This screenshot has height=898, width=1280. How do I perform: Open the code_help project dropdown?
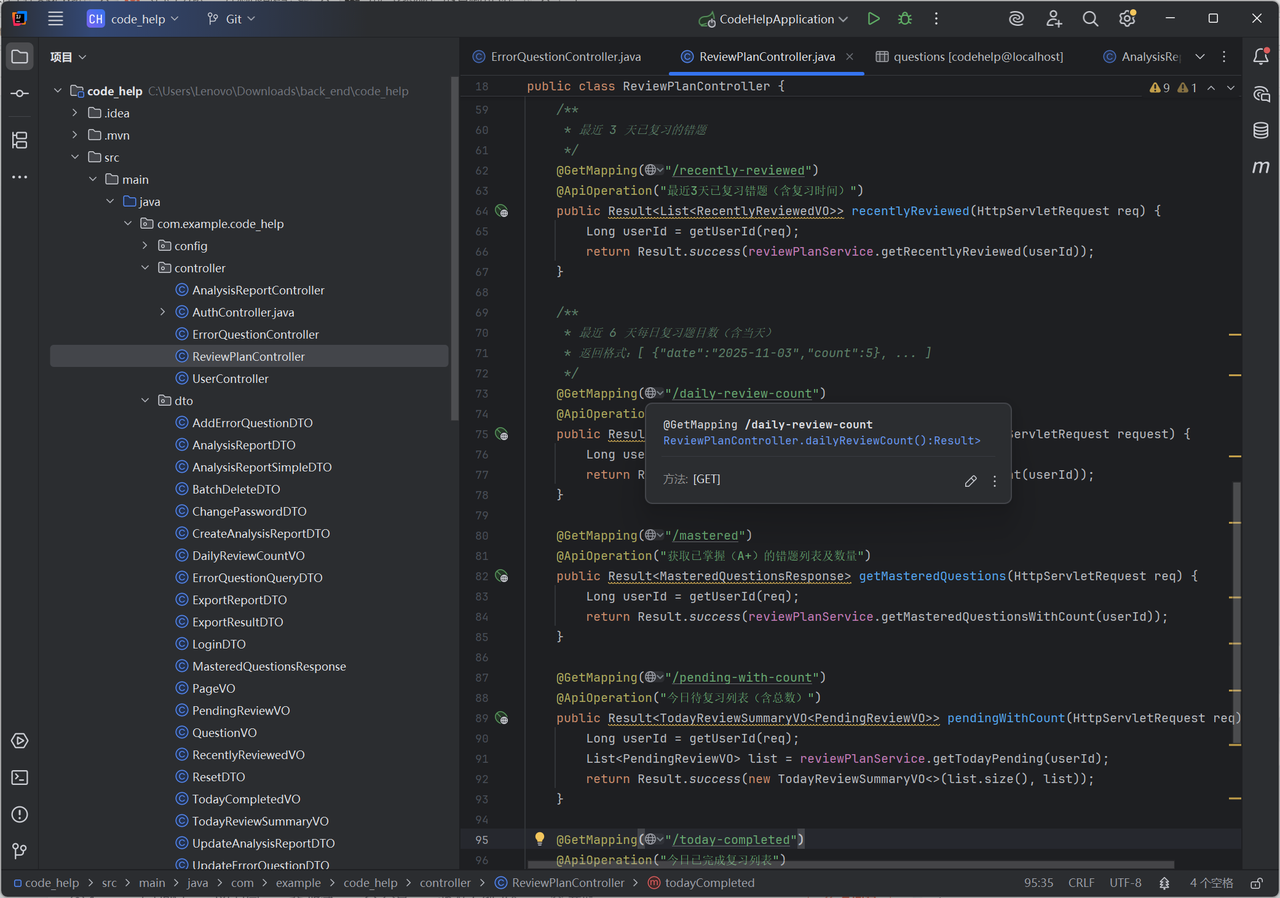(x=133, y=19)
